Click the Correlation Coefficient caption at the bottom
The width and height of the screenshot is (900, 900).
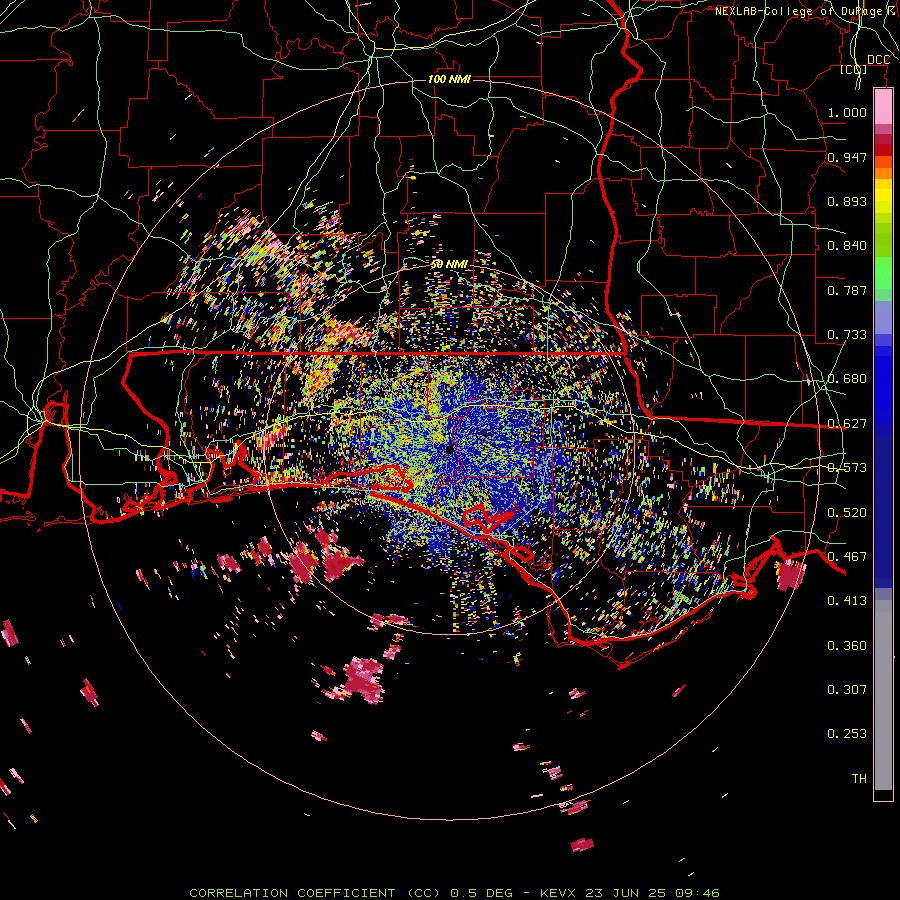pyautogui.click(x=453, y=893)
